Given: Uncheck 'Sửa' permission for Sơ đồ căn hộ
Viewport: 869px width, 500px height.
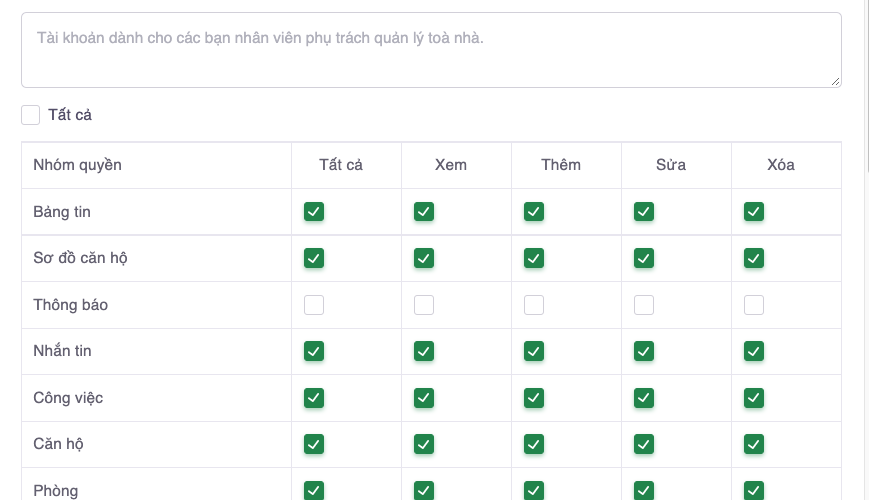Looking at the screenshot, I should coord(644,258).
